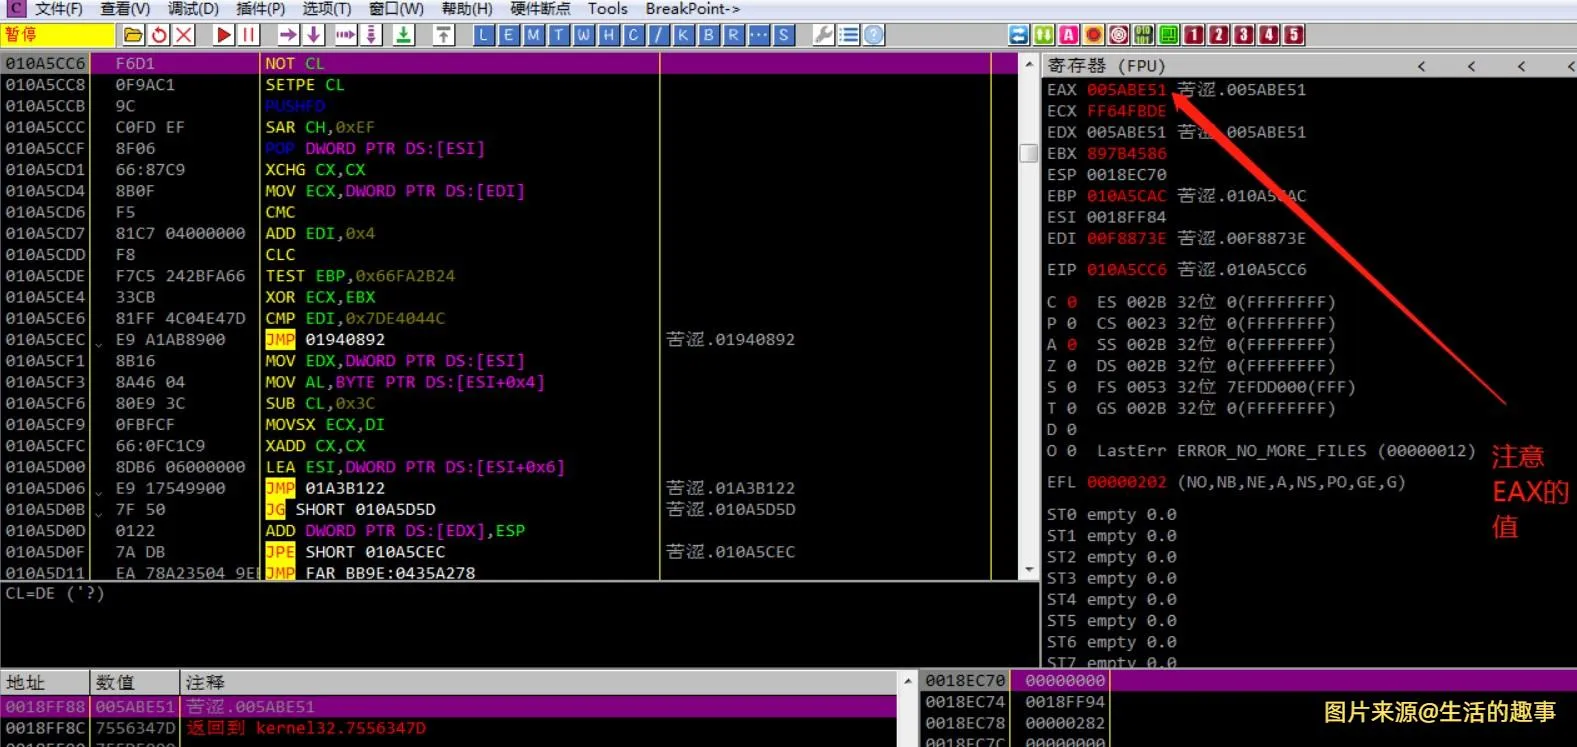Open debugging options wrench icon
The width and height of the screenshot is (1577, 747).
[x=823, y=35]
